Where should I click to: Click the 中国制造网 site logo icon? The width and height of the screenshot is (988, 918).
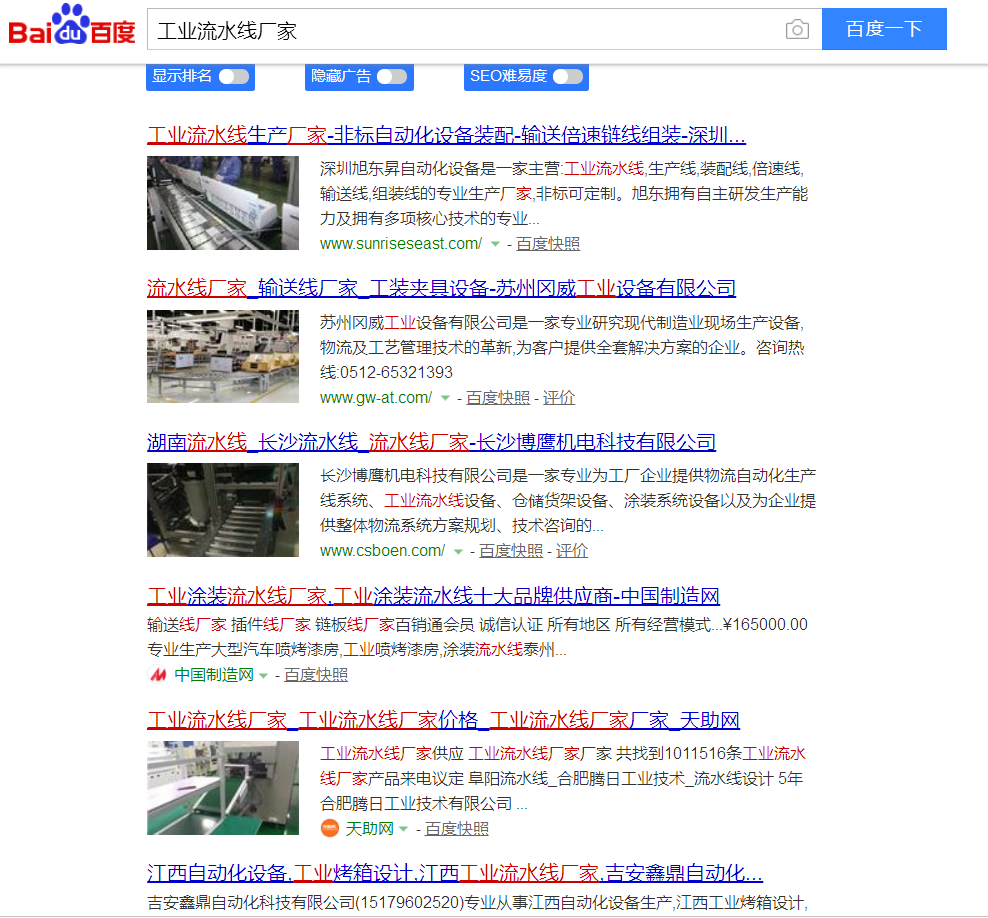(158, 675)
